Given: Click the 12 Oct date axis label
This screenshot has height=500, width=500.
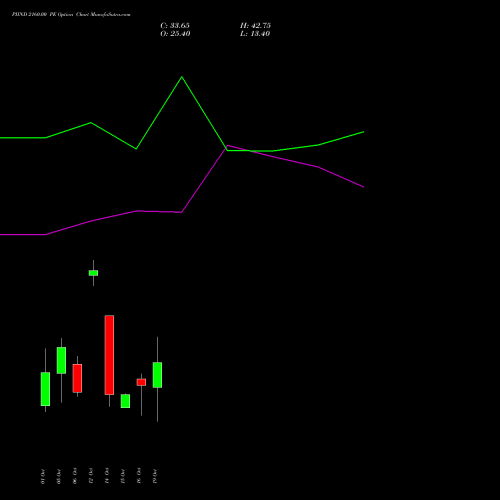Looking at the screenshot, I should click(91, 476).
